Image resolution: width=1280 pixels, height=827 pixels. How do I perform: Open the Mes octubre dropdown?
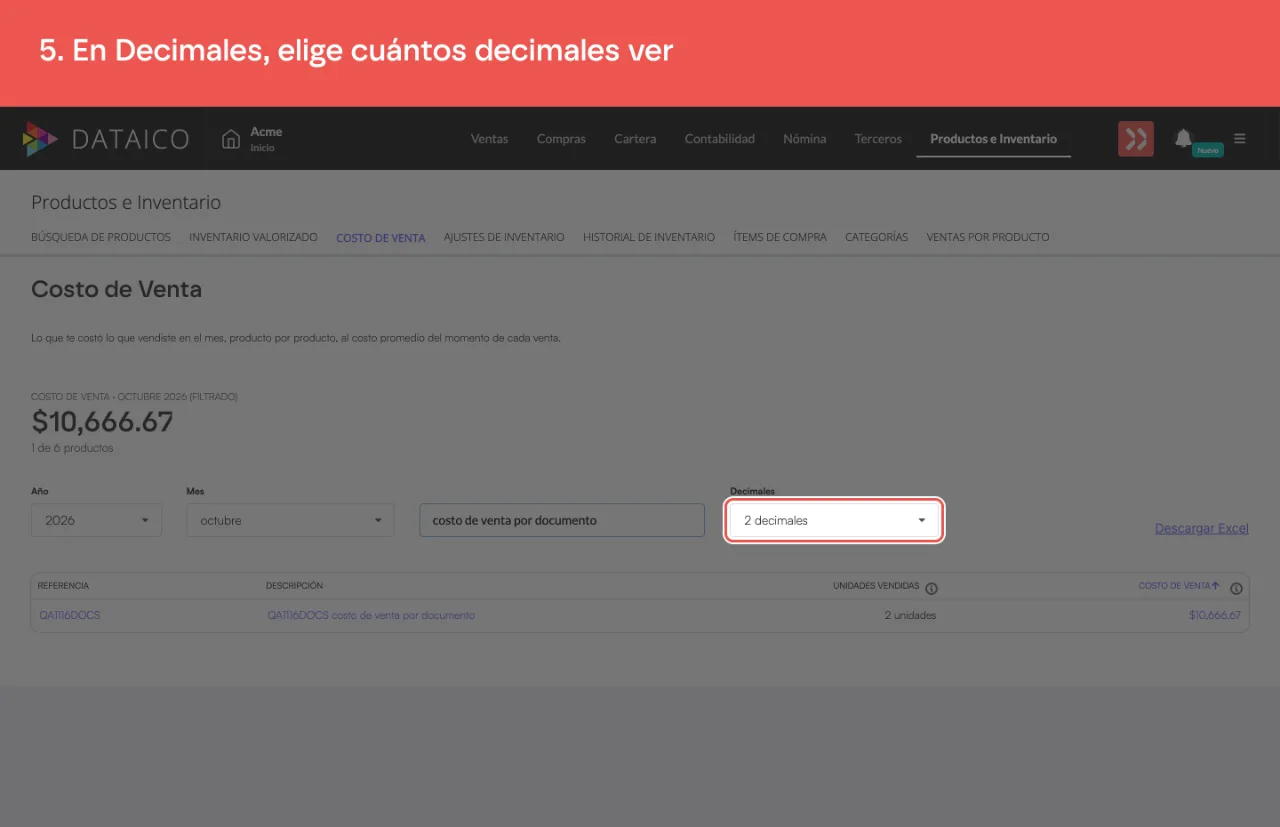click(290, 520)
